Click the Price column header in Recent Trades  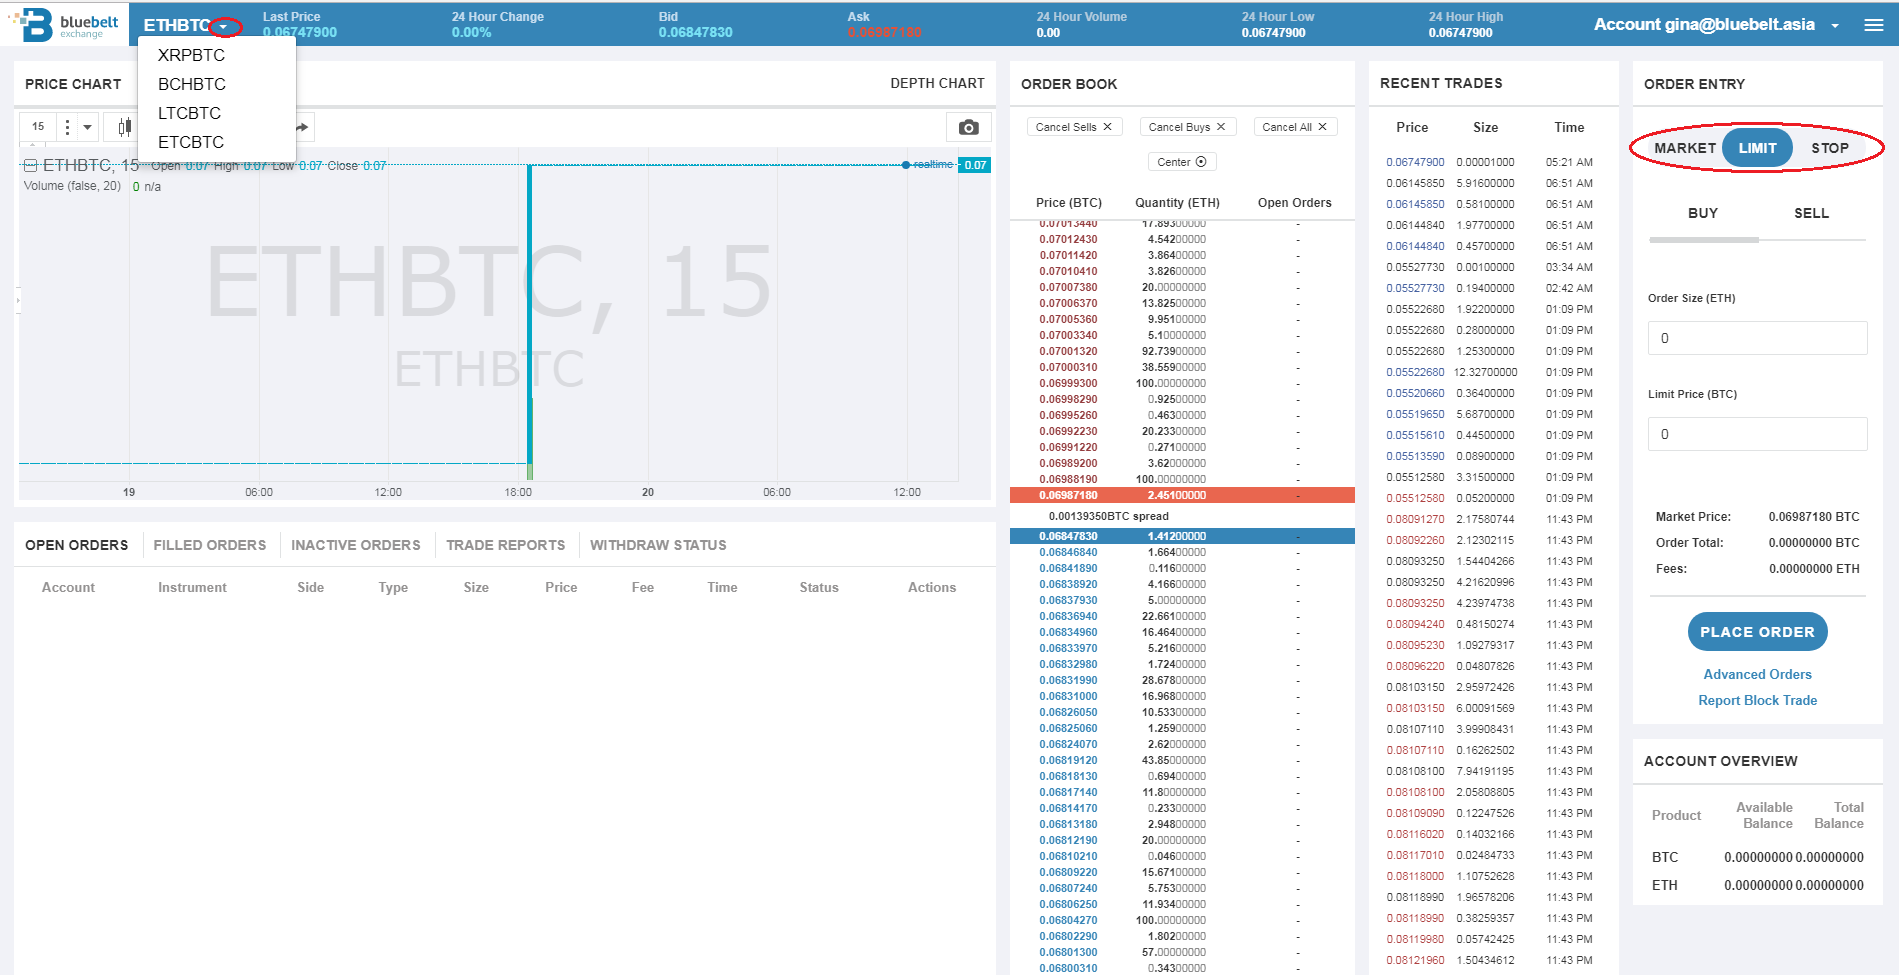pyautogui.click(x=1412, y=127)
